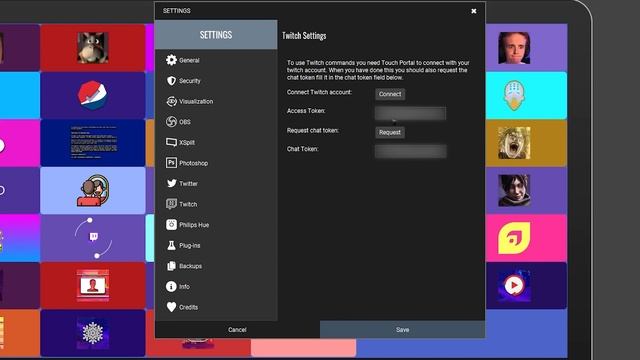Click the Backups documents icon
The image size is (640, 360).
(x=171, y=266)
